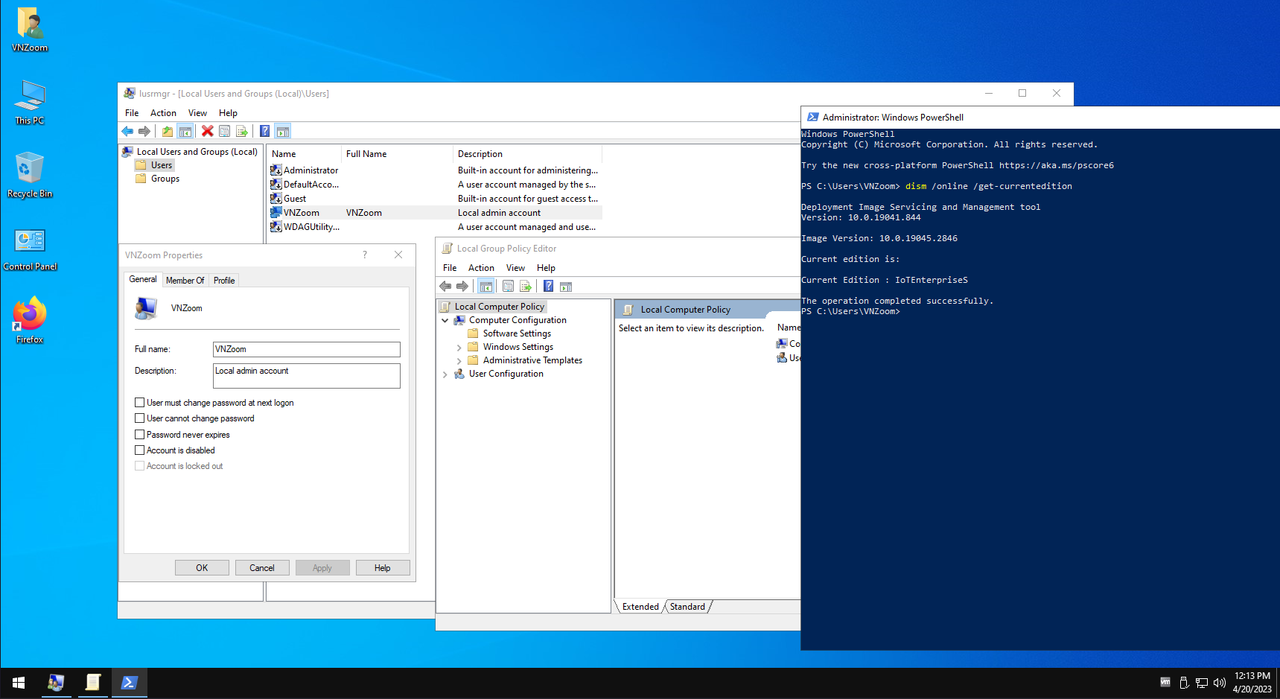Select WDAGUtility user row
This screenshot has height=699, width=1280.
click(435, 226)
